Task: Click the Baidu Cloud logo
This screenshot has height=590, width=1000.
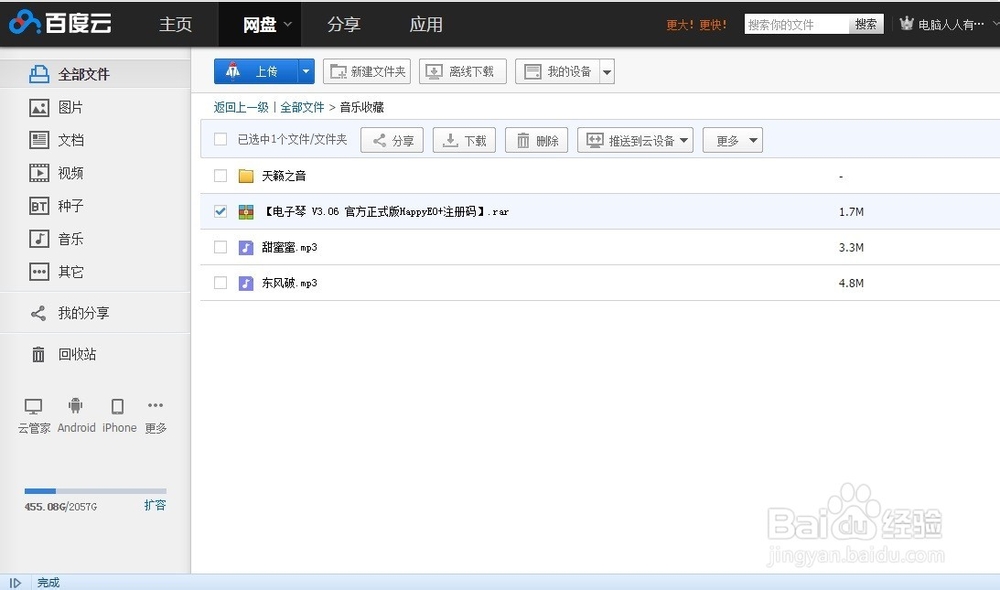Action: tap(61, 23)
